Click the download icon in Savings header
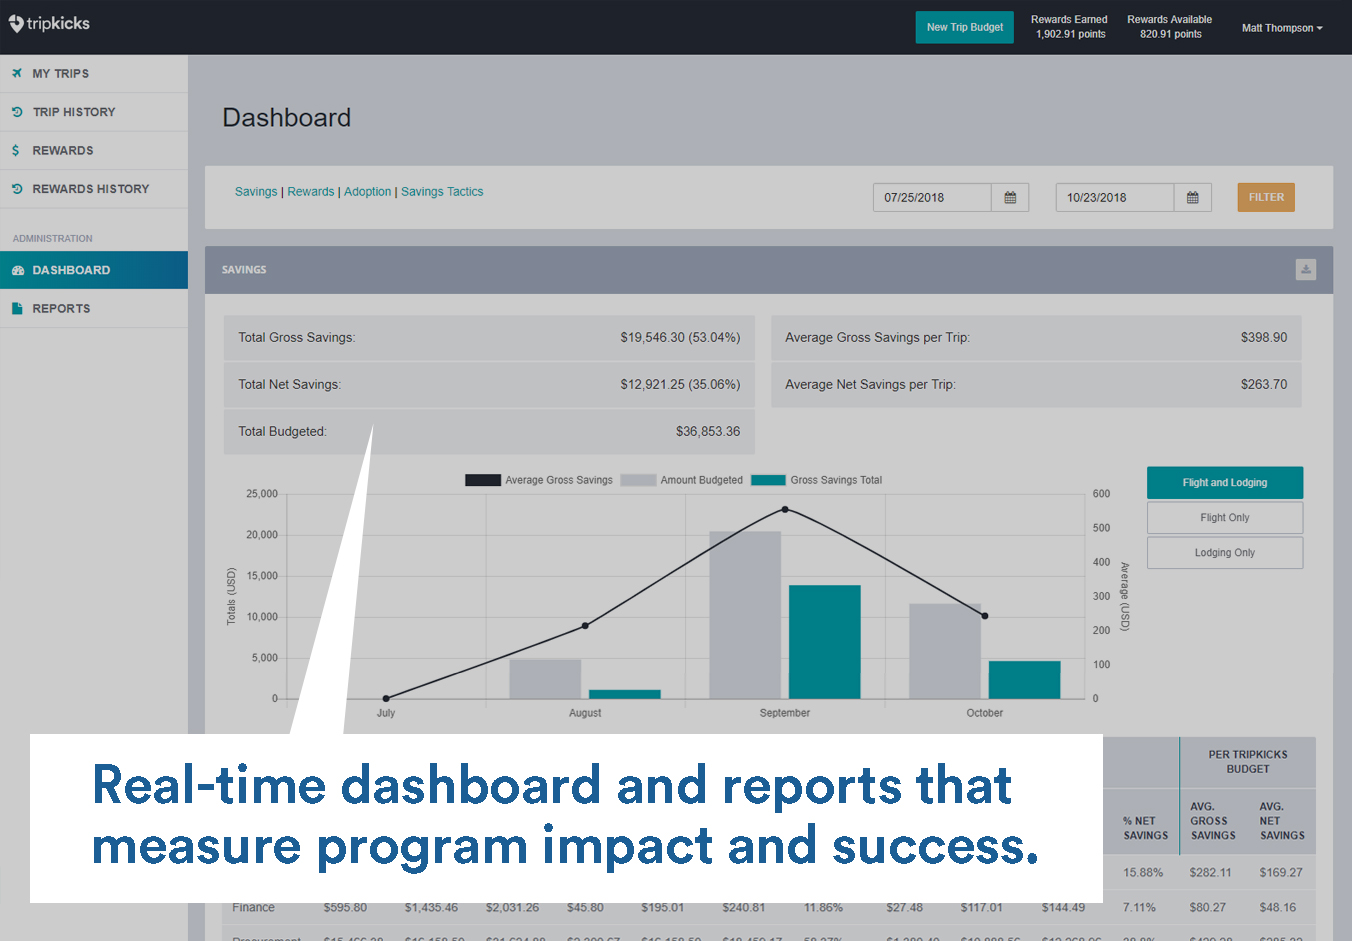Screen dimensions: 1352x941 (1305, 270)
